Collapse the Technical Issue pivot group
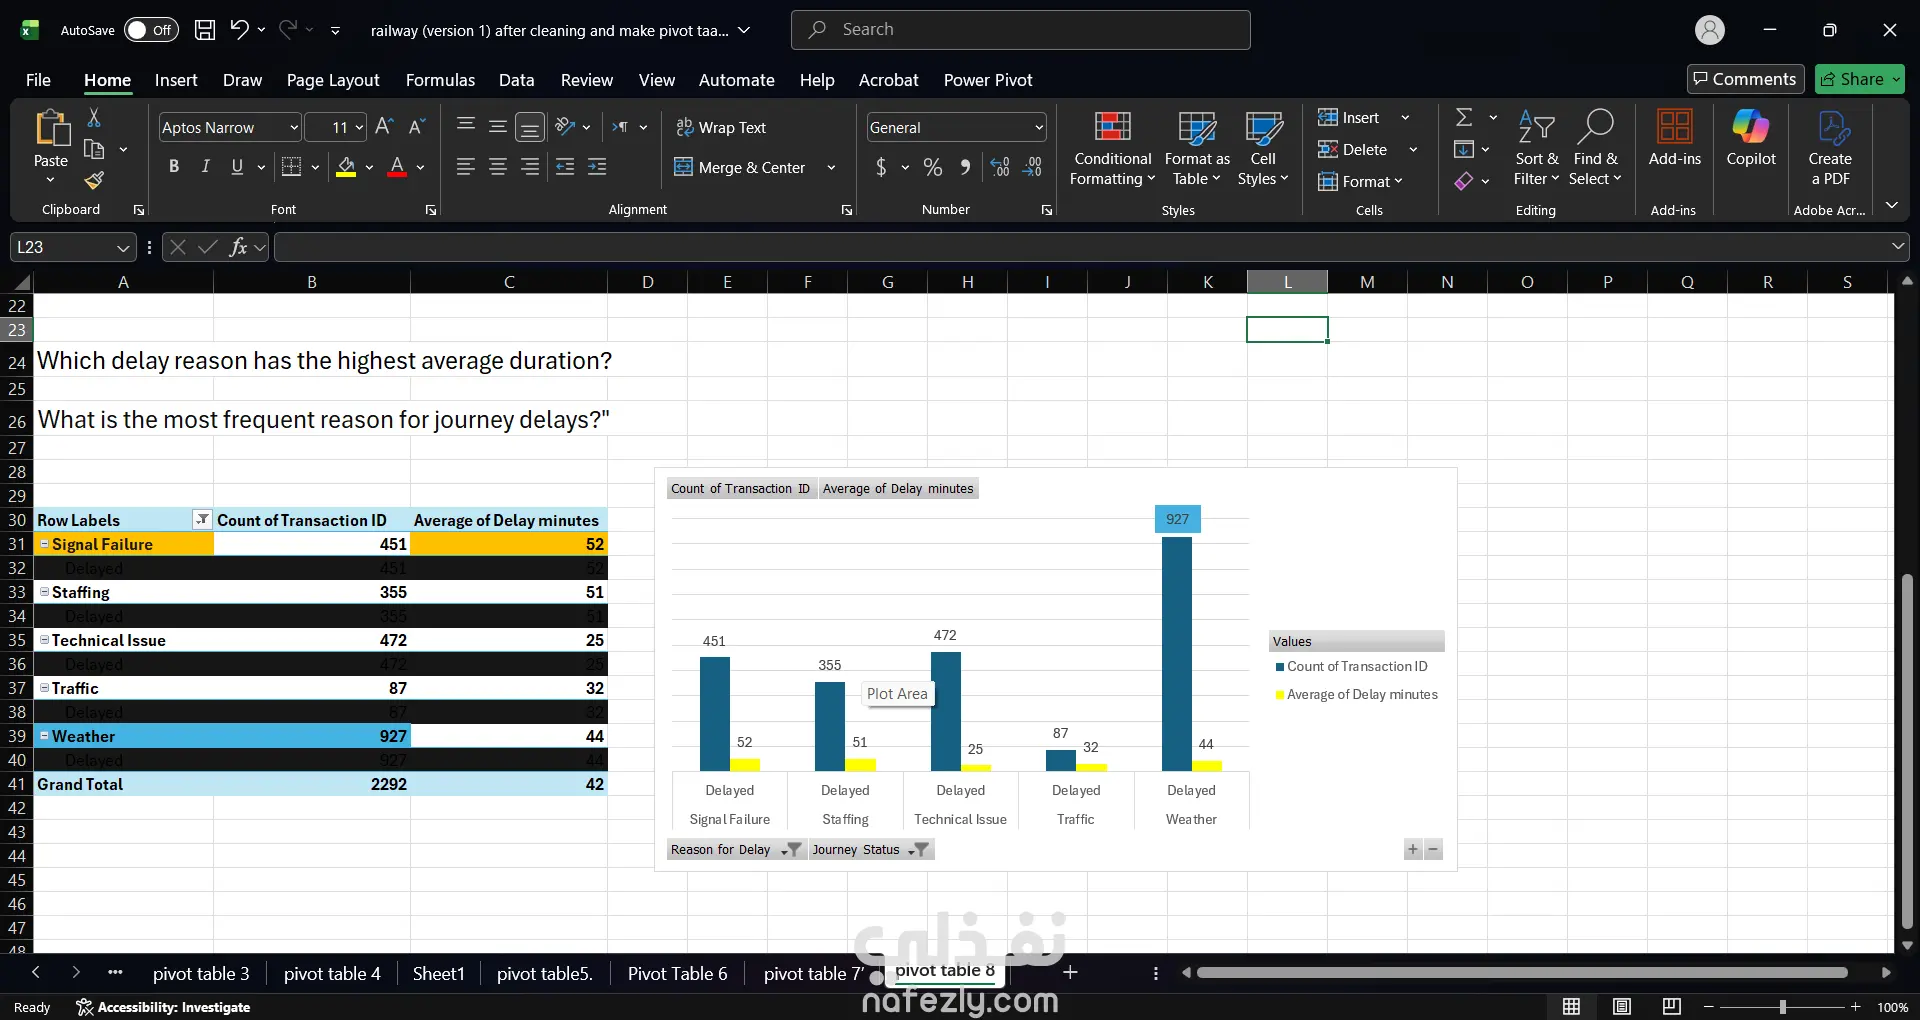The width and height of the screenshot is (1920, 1020). (x=44, y=640)
